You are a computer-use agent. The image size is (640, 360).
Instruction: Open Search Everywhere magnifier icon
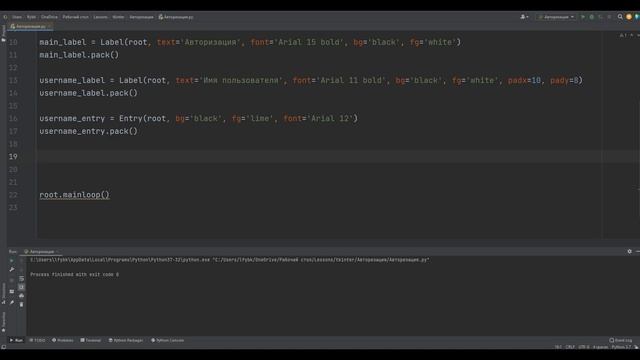point(620,17)
